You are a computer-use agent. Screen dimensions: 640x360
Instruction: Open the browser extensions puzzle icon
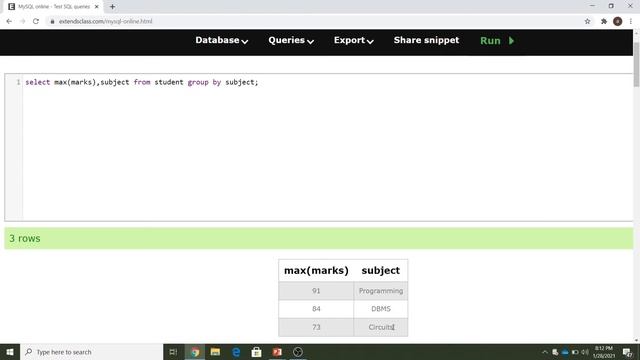(604, 21)
